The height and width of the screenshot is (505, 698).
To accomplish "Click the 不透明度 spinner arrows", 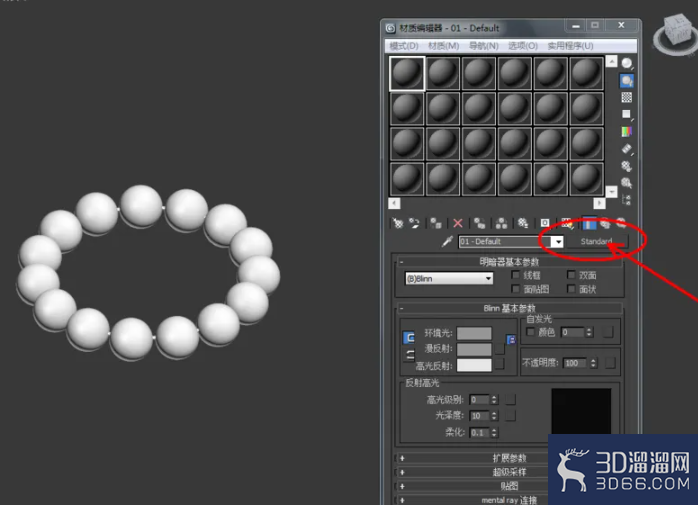I will coord(593,363).
